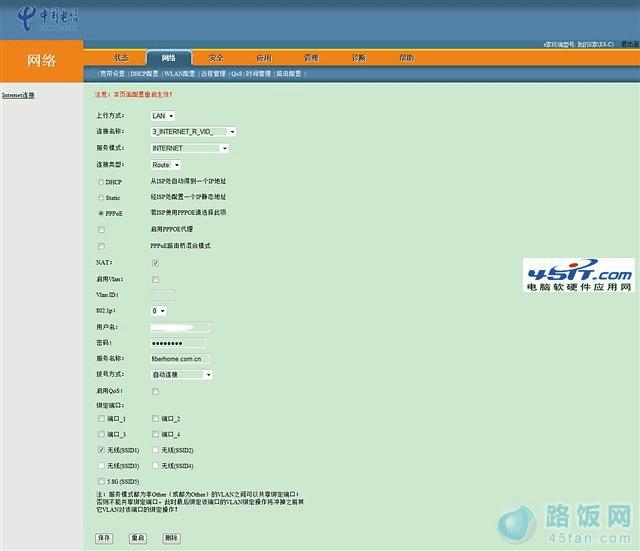Open the 应用 application tab
The width and height of the screenshot is (640, 551).
264,58
